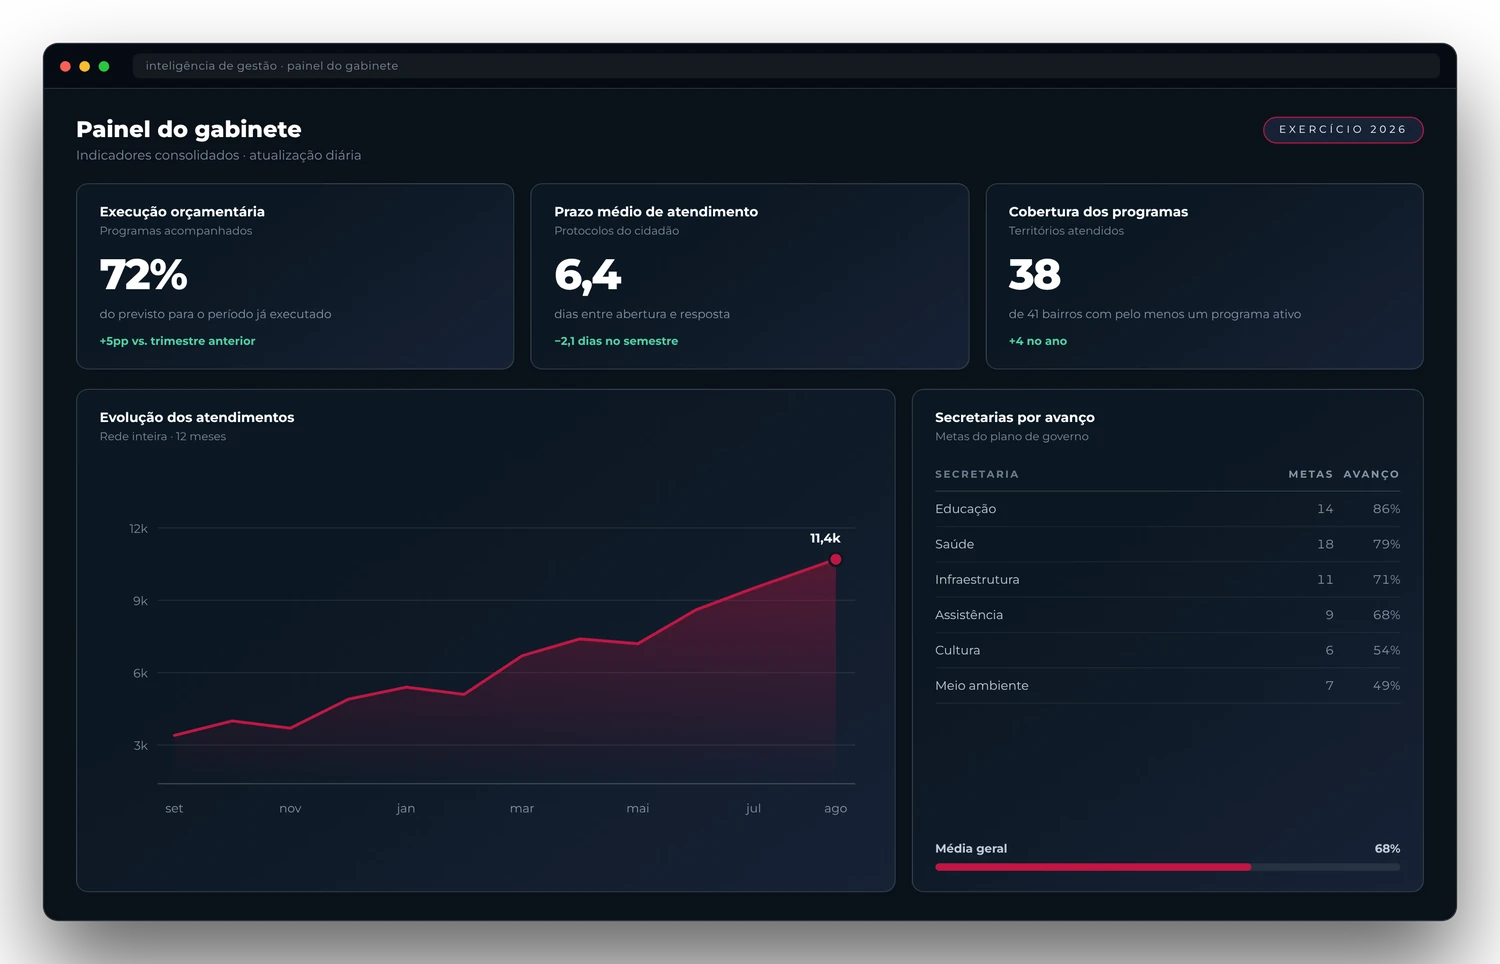Click the '+5pp vs. trimestre anterior' indicator
Screen dimensions: 1500x964
[x=177, y=341]
